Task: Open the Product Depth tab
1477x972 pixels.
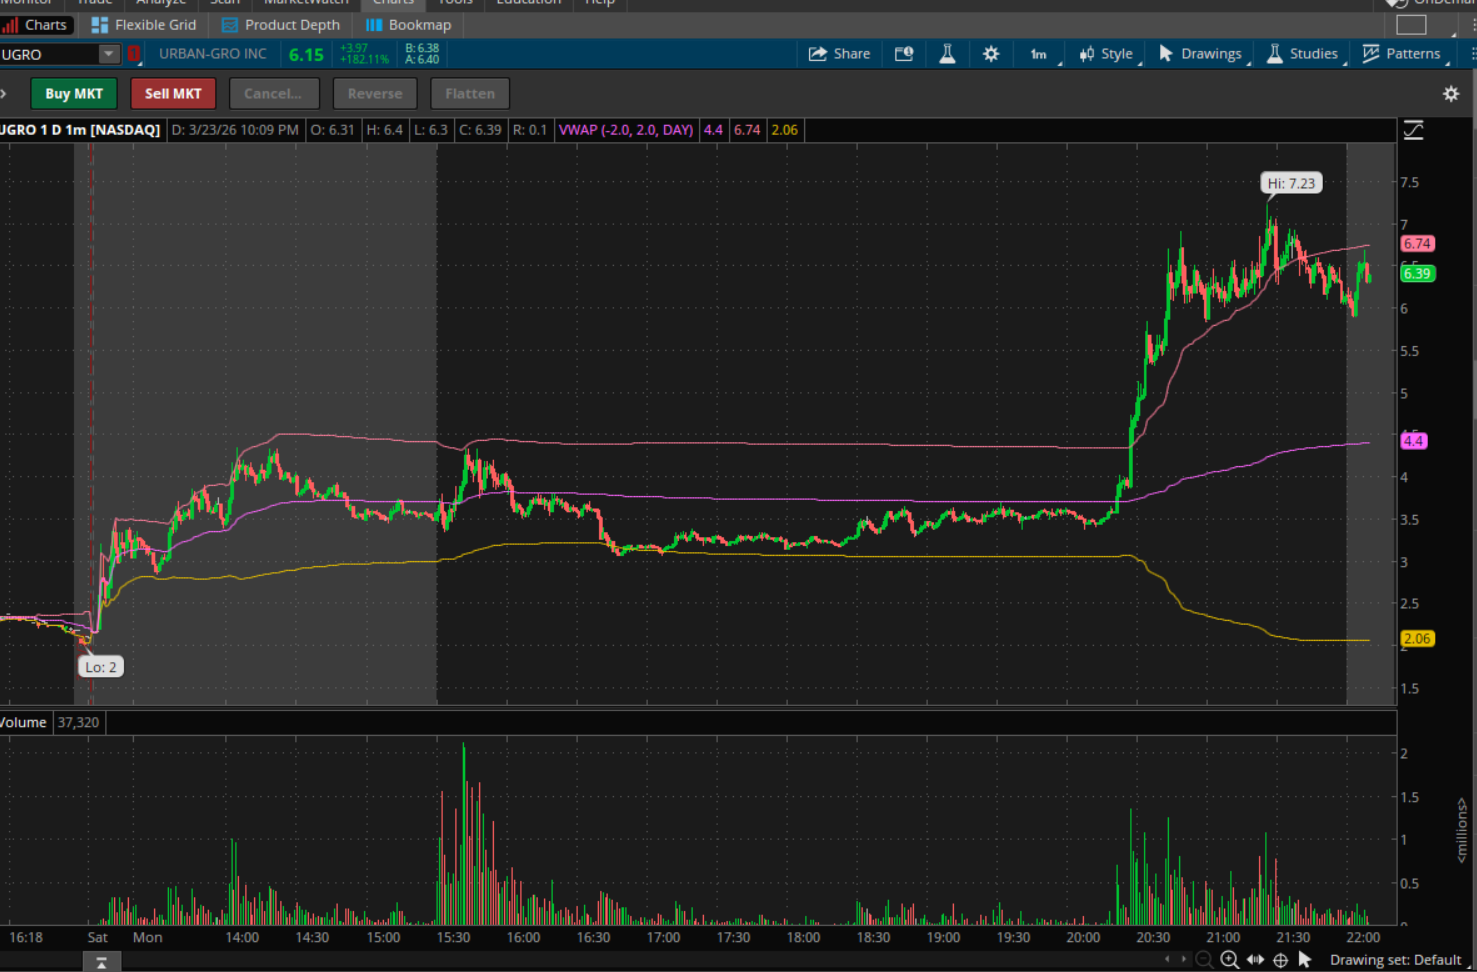Action: point(281,25)
